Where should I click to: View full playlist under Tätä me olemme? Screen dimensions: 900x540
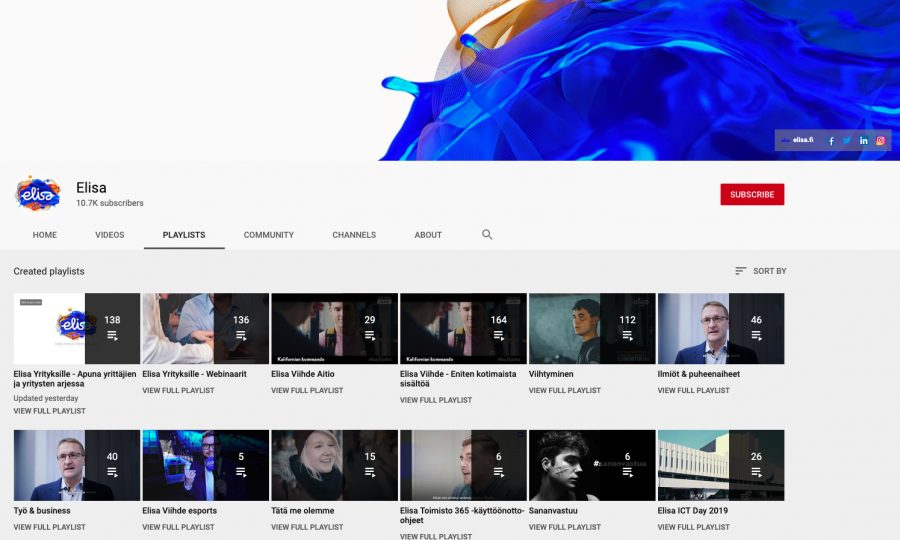307,527
